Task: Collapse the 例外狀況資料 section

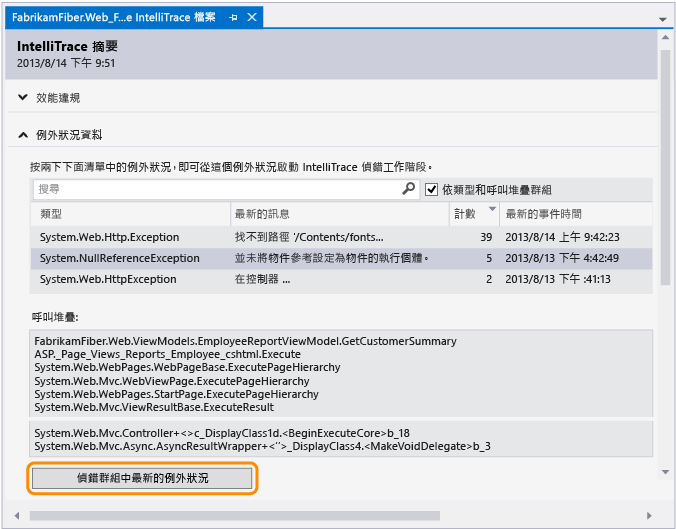Action: [x=23, y=135]
